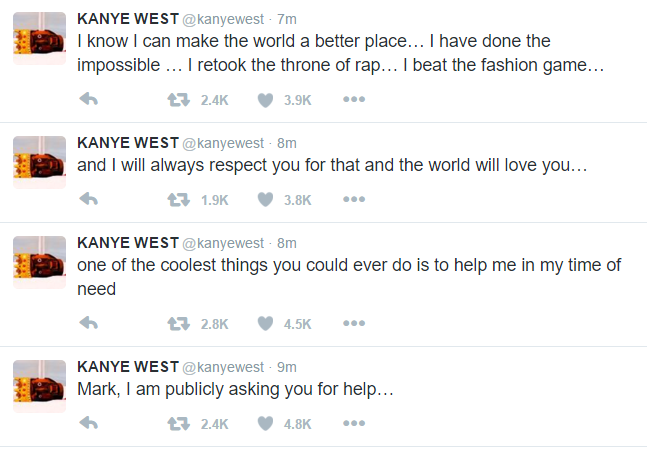This screenshot has width=647, height=451.
Task: Reply to the 'Mark, I am publicly asking' tweet
Action: pos(88,423)
